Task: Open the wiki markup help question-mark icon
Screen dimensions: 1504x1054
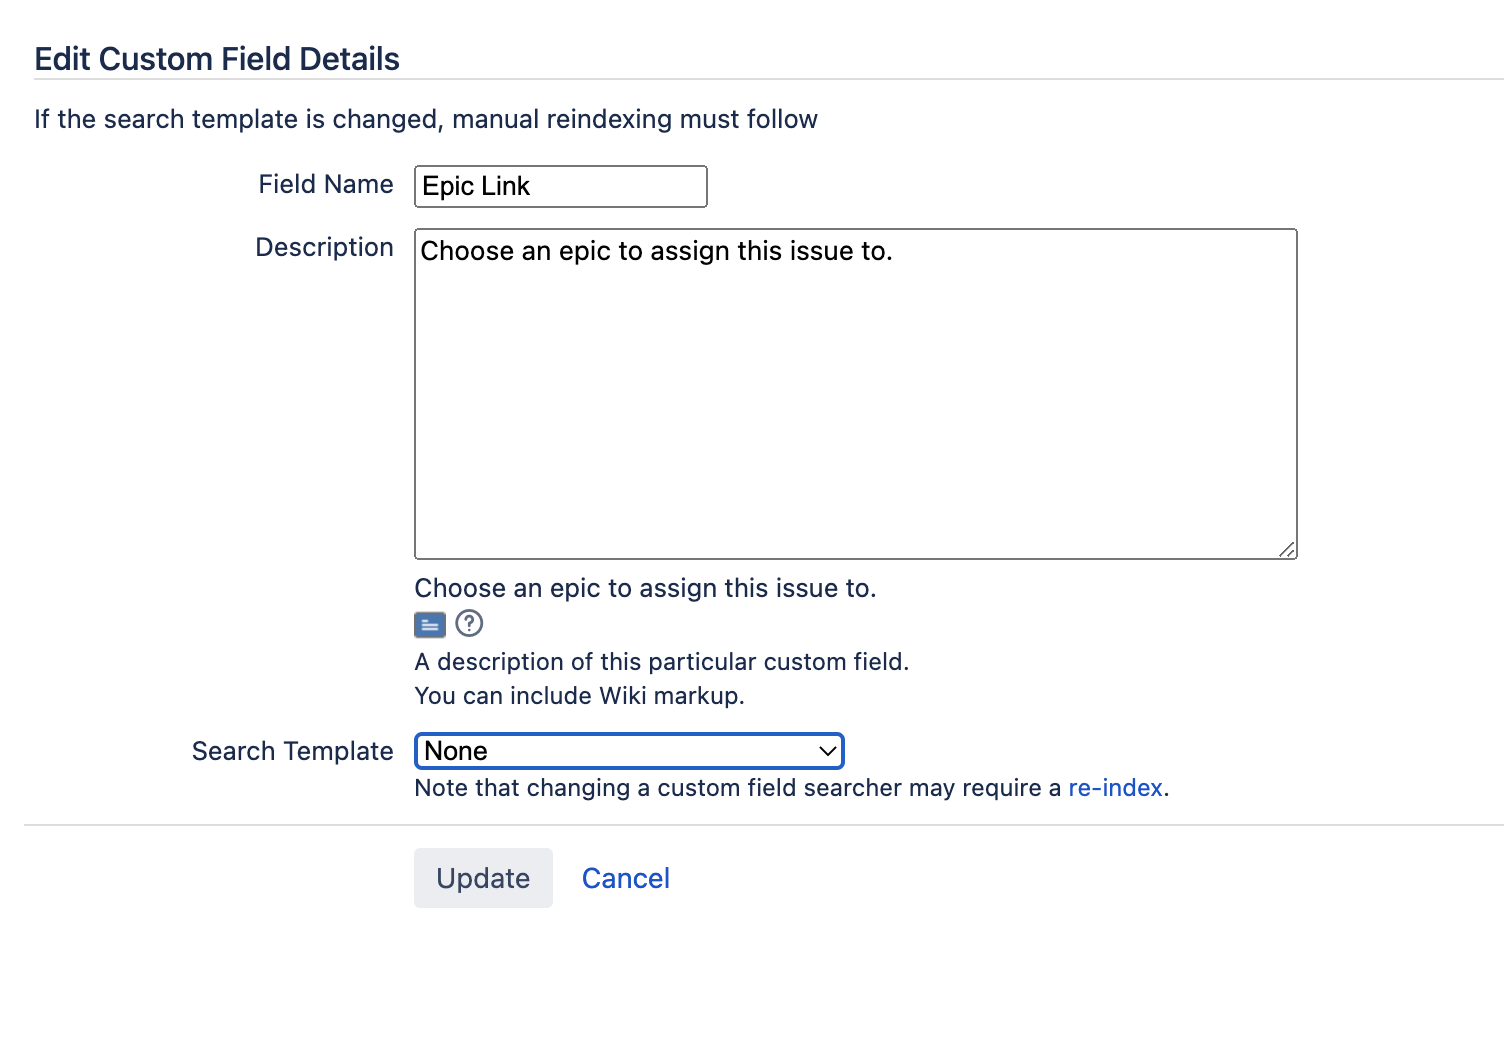Action: coord(469,624)
